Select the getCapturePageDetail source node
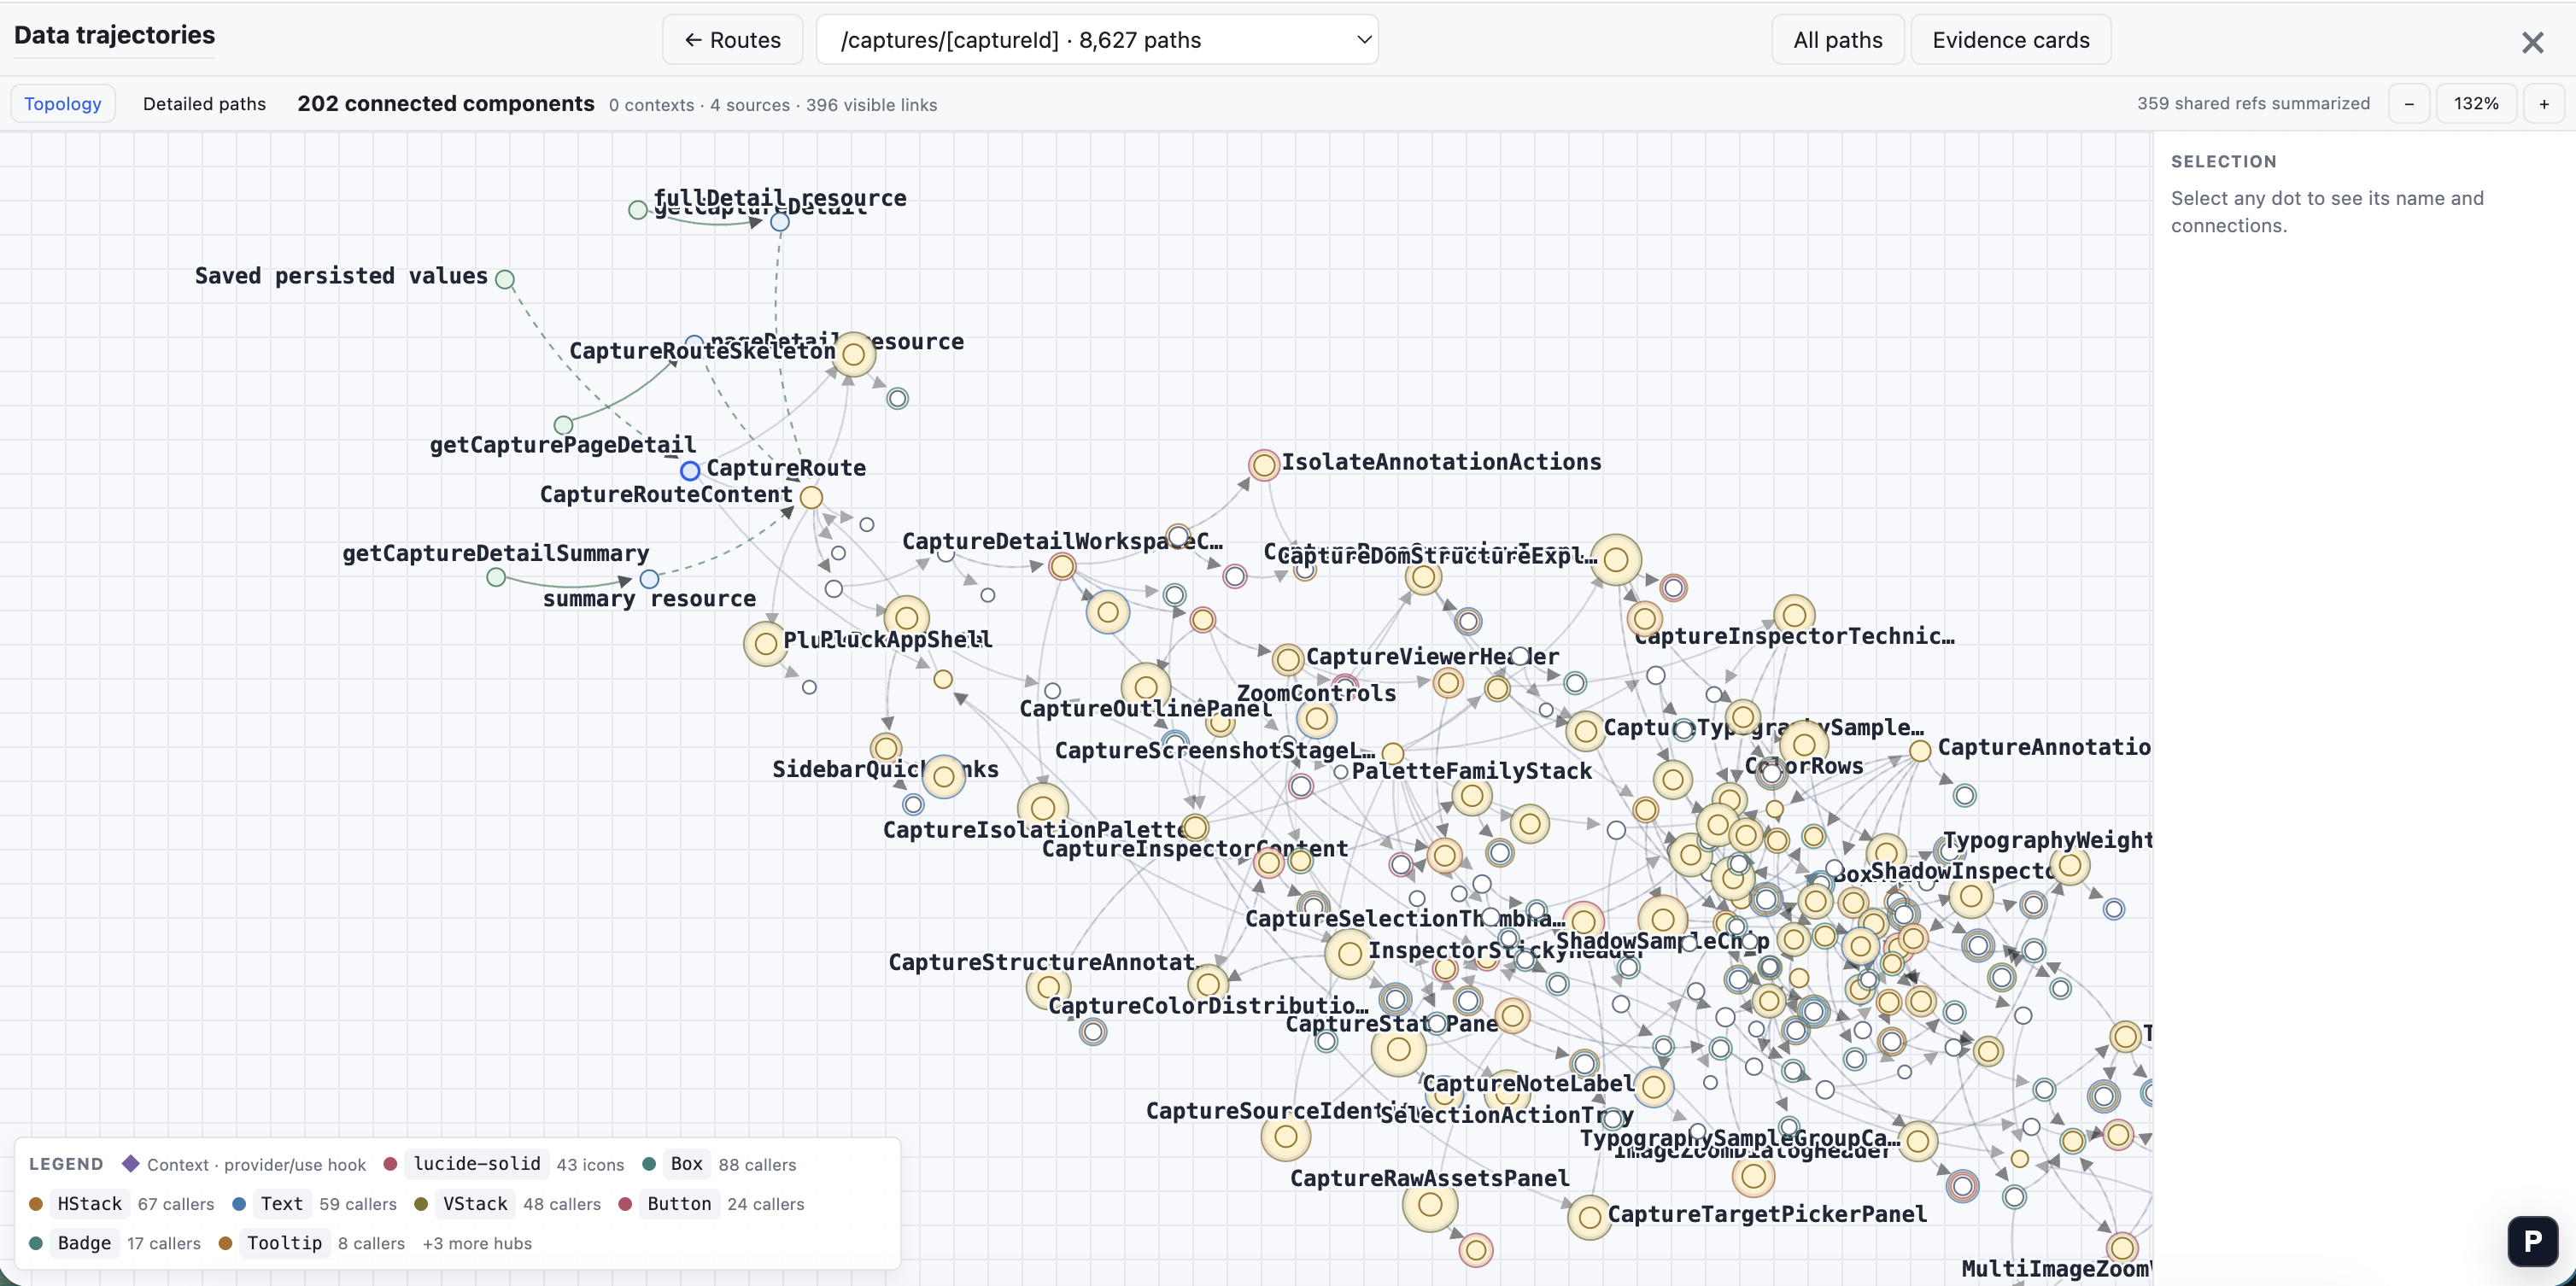Viewport: 2576px width, 1286px height. pos(563,425)
